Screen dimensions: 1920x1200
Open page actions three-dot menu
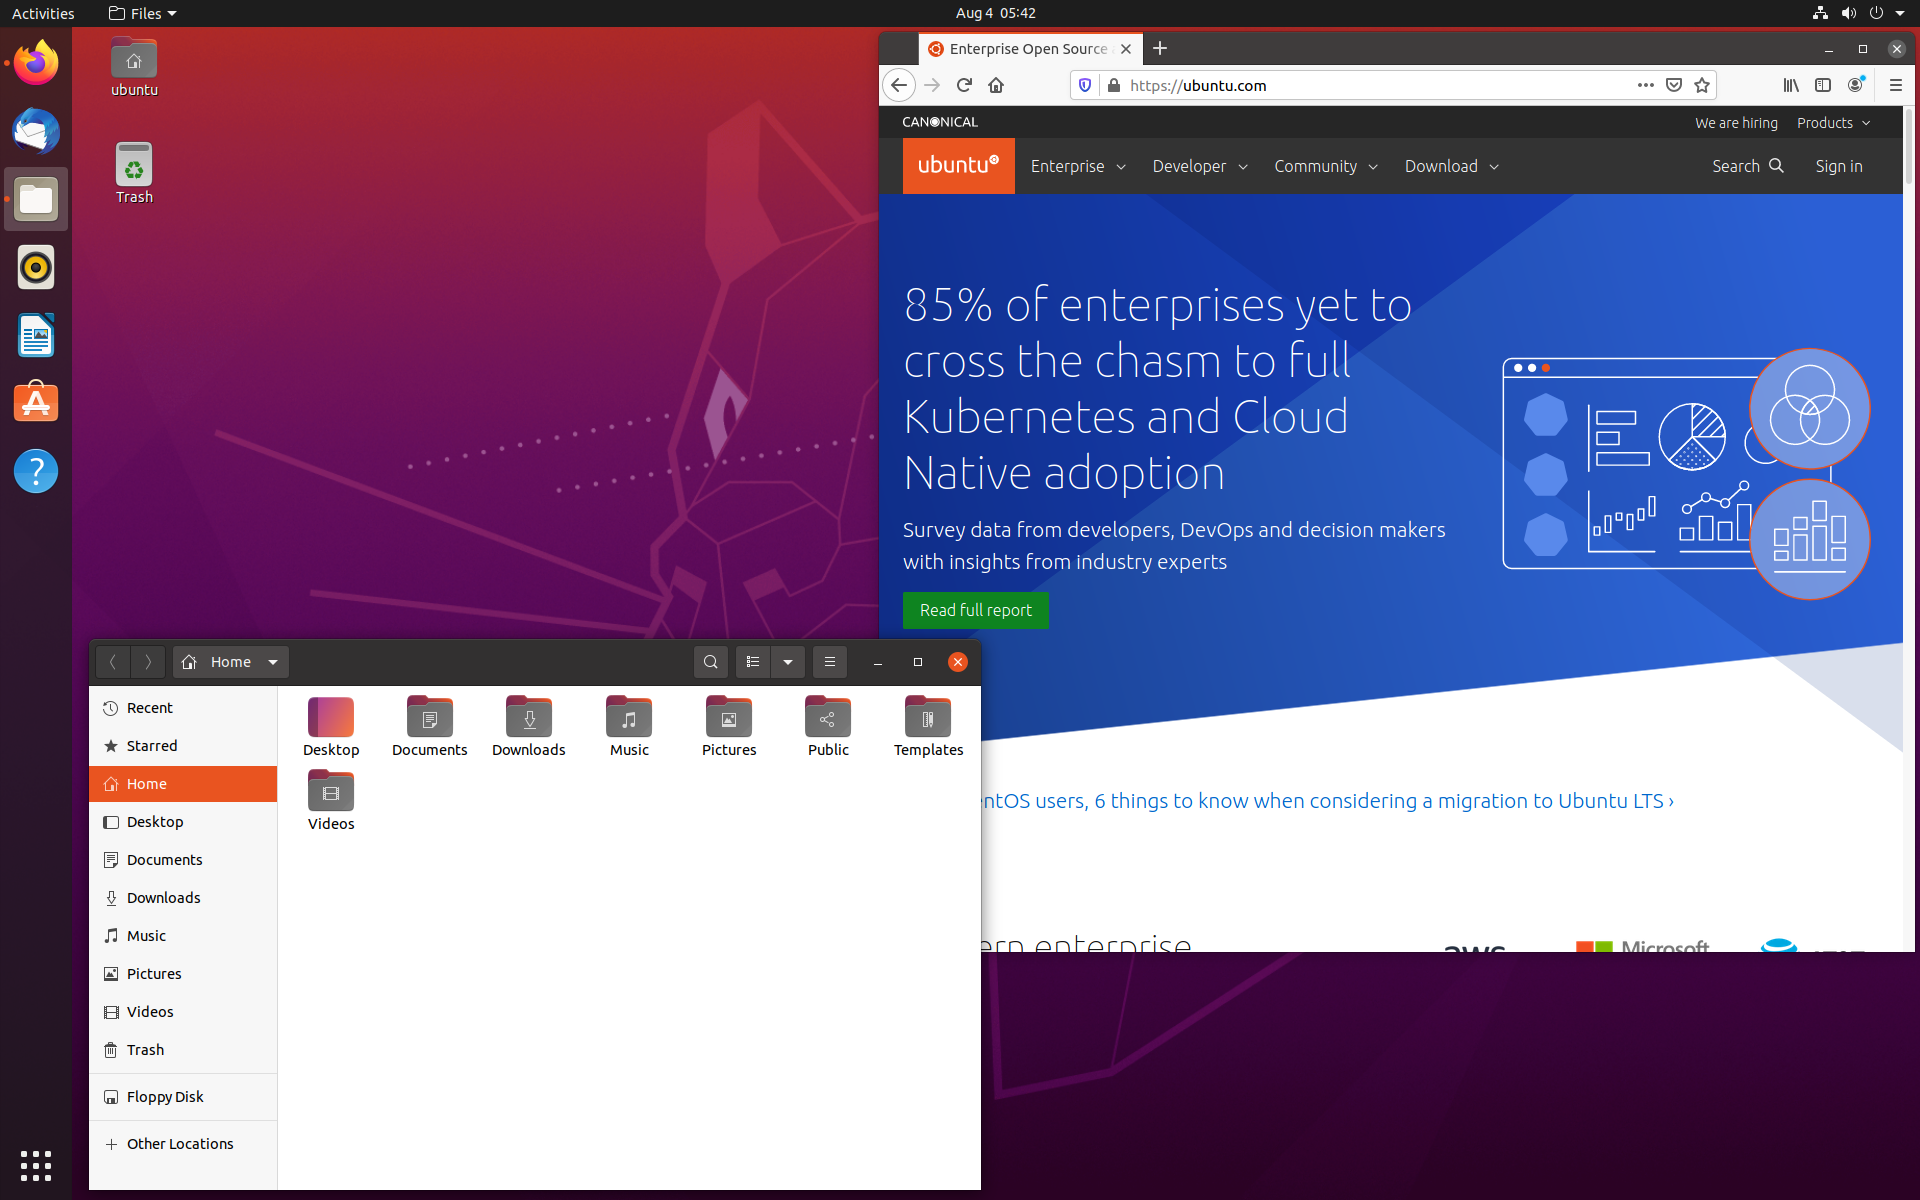[x=1645, y=85]
